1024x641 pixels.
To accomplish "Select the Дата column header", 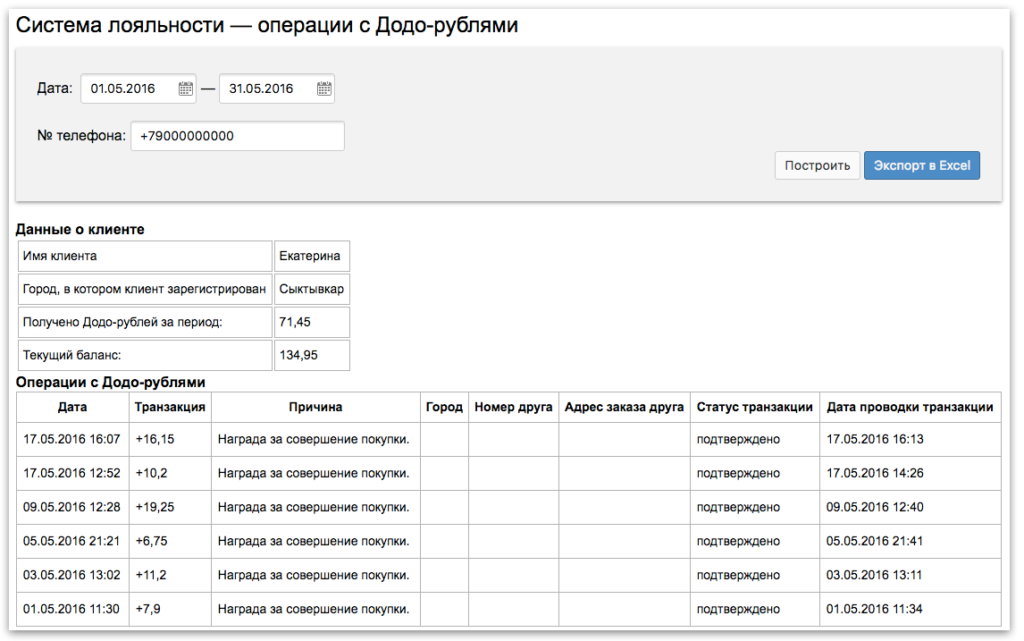I will click(72, 407).
